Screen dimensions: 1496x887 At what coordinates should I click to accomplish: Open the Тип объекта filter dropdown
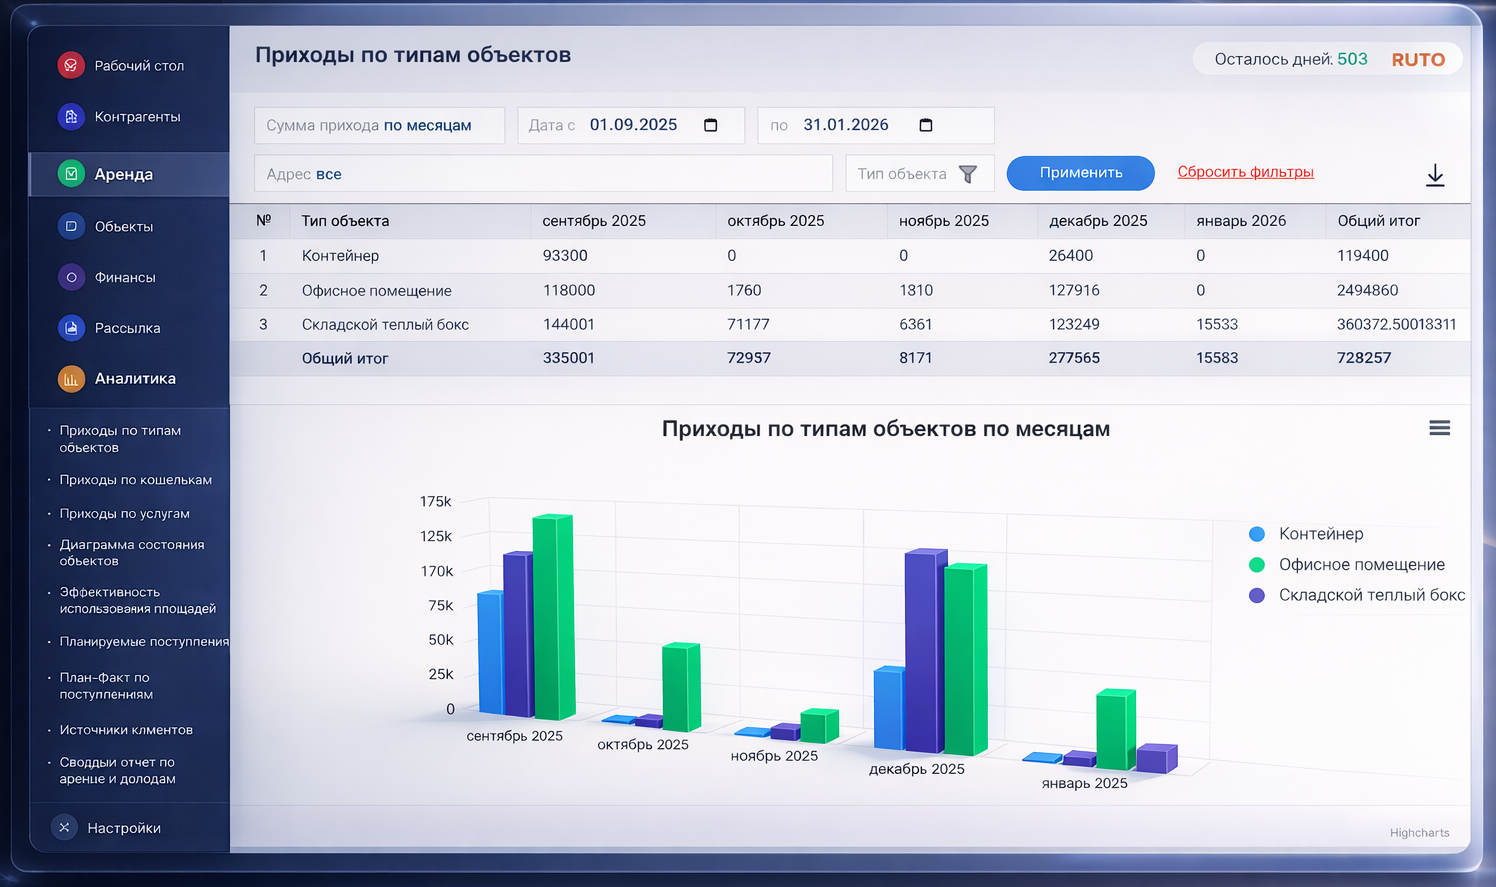click(920, 174)
